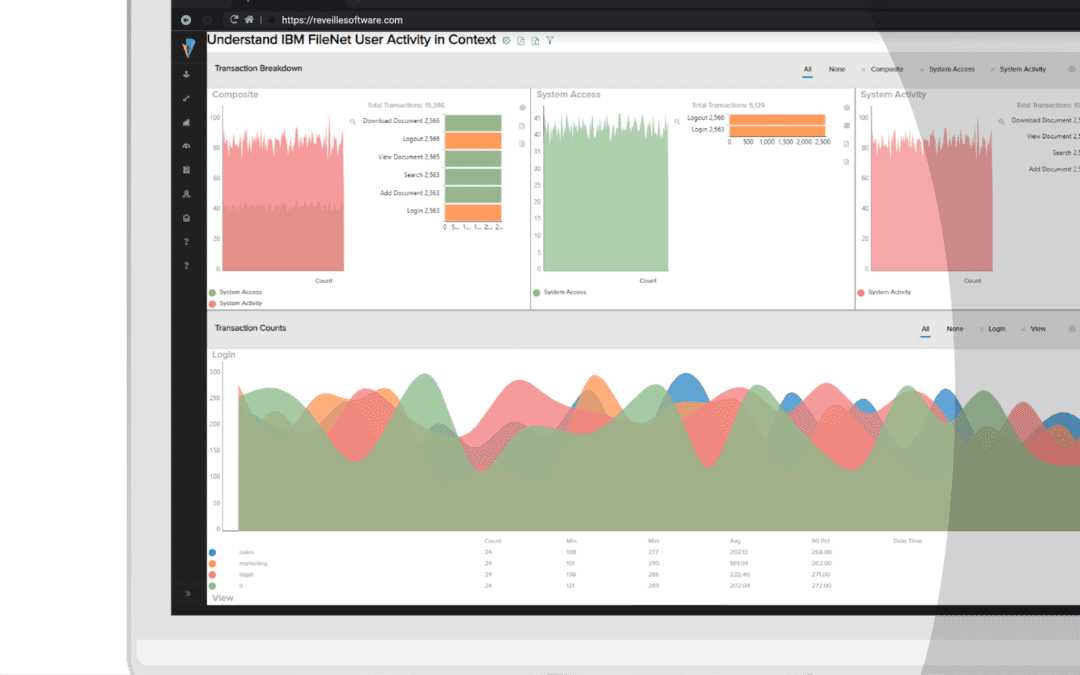Screen dimensions: 1080x675
Task: Click the orange marketing legend dot
Action: (x=212, y=563)
